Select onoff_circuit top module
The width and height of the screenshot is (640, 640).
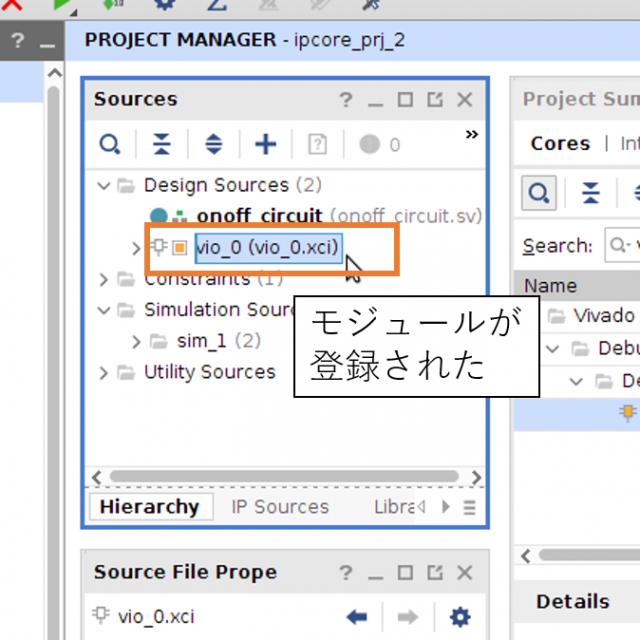(x=259, y=216)
